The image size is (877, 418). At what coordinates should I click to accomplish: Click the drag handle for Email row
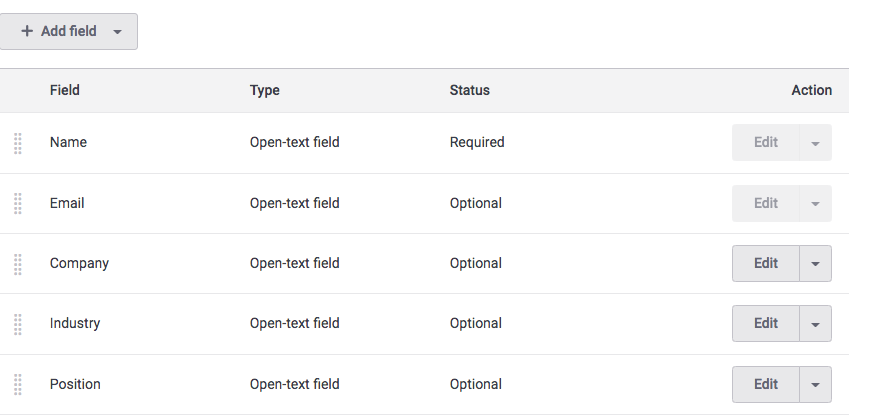click(18, 204)
